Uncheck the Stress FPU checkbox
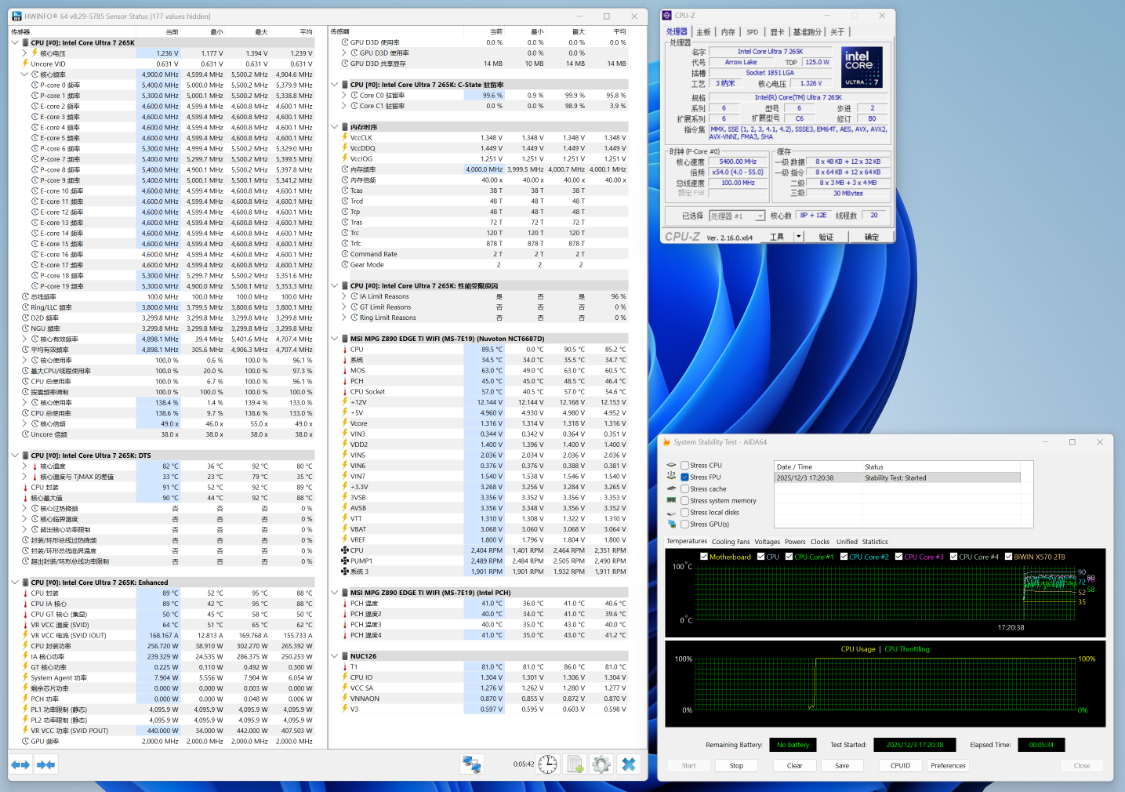Viewport: 1125px width, 792px height. (x=685, y=477)
